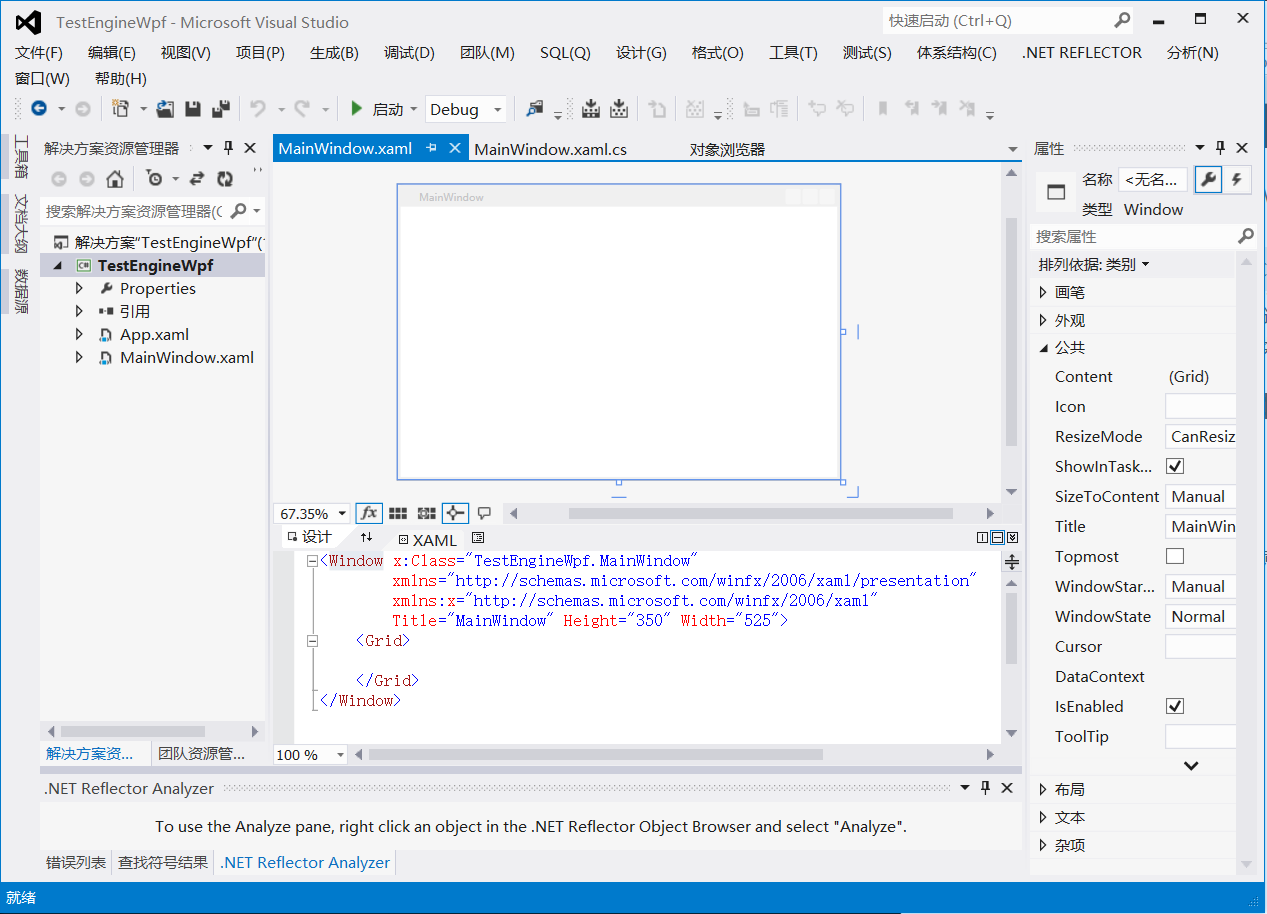Click the Refresh icon in Solution Explorer
Viewport: 1267px width, 914px height.
pos(226,179)
